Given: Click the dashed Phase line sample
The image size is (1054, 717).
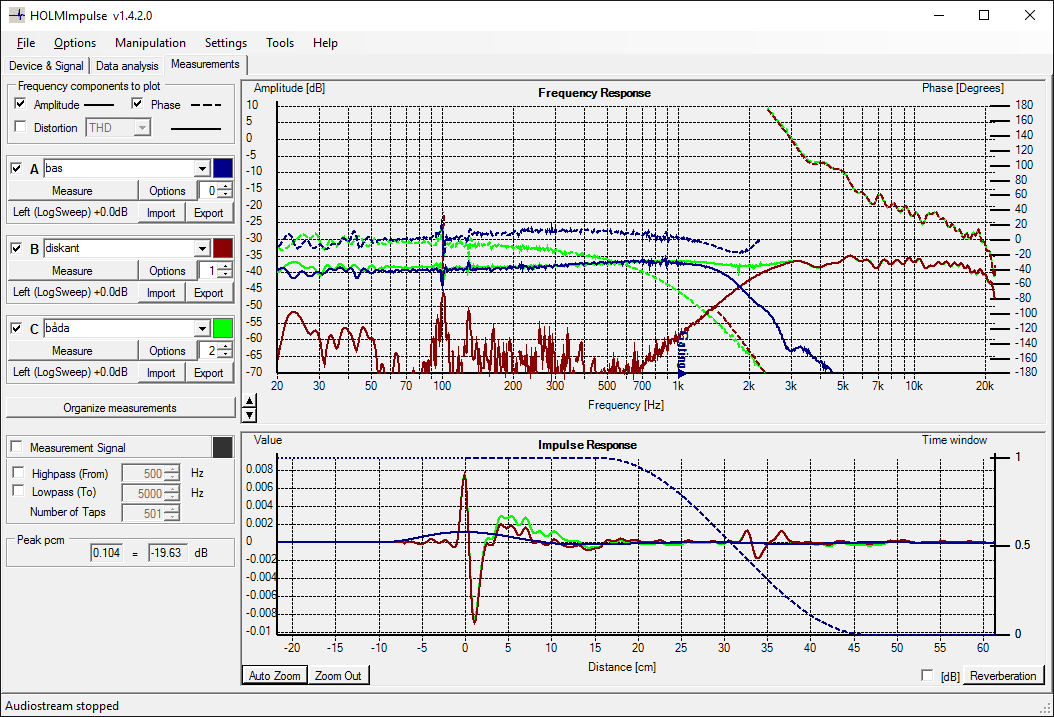Looking at the screenshot, I should (206, 105).
